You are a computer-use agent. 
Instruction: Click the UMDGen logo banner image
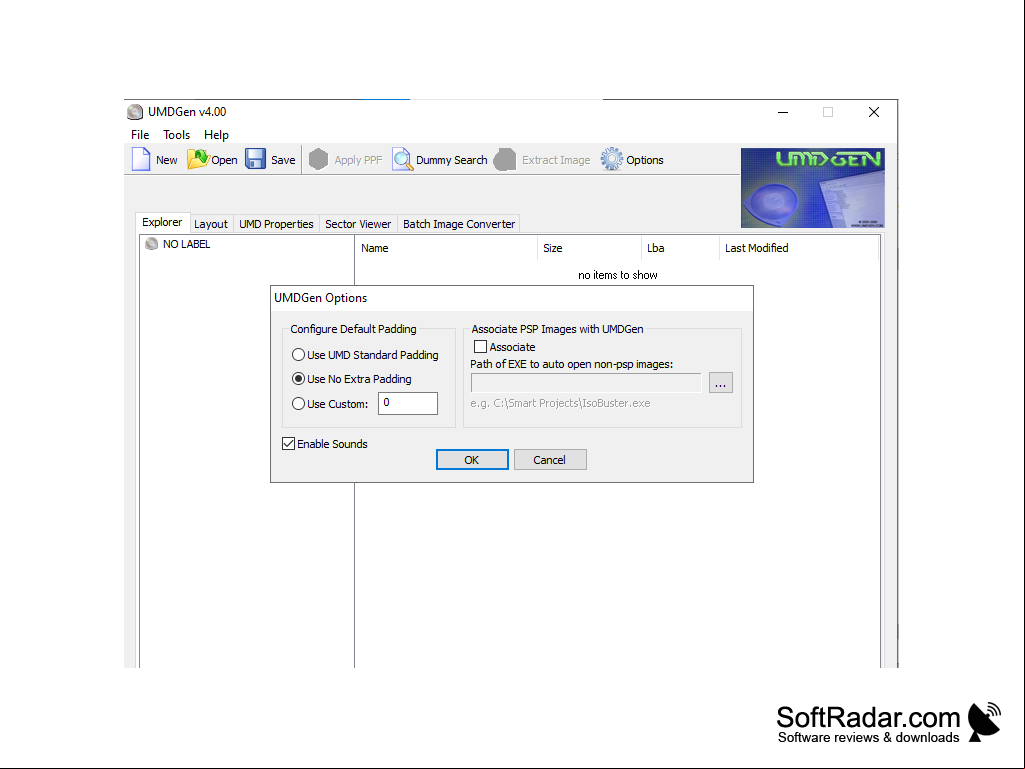pyautogui.click(x=813, y=188)
